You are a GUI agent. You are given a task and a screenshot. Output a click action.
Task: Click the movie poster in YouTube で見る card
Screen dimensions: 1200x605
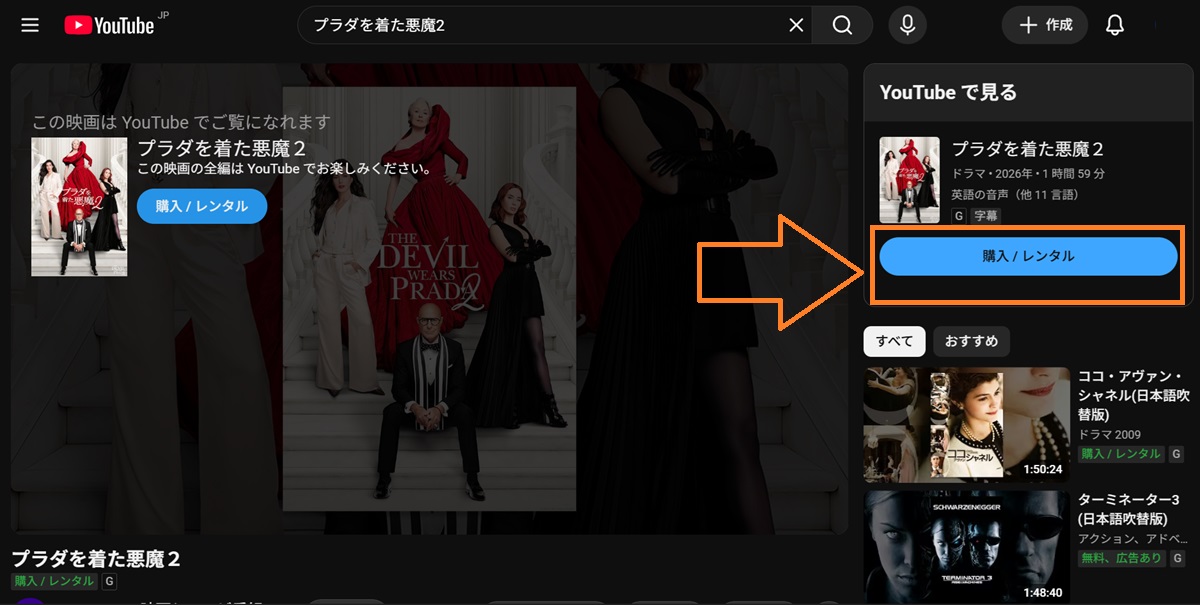(x=909, y=180)
